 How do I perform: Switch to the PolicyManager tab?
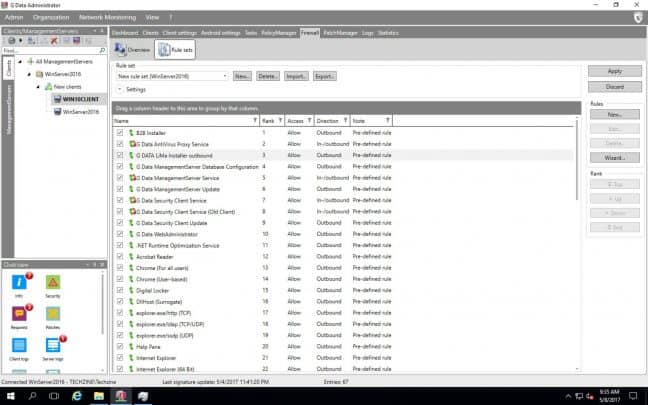tap(279, 33)
